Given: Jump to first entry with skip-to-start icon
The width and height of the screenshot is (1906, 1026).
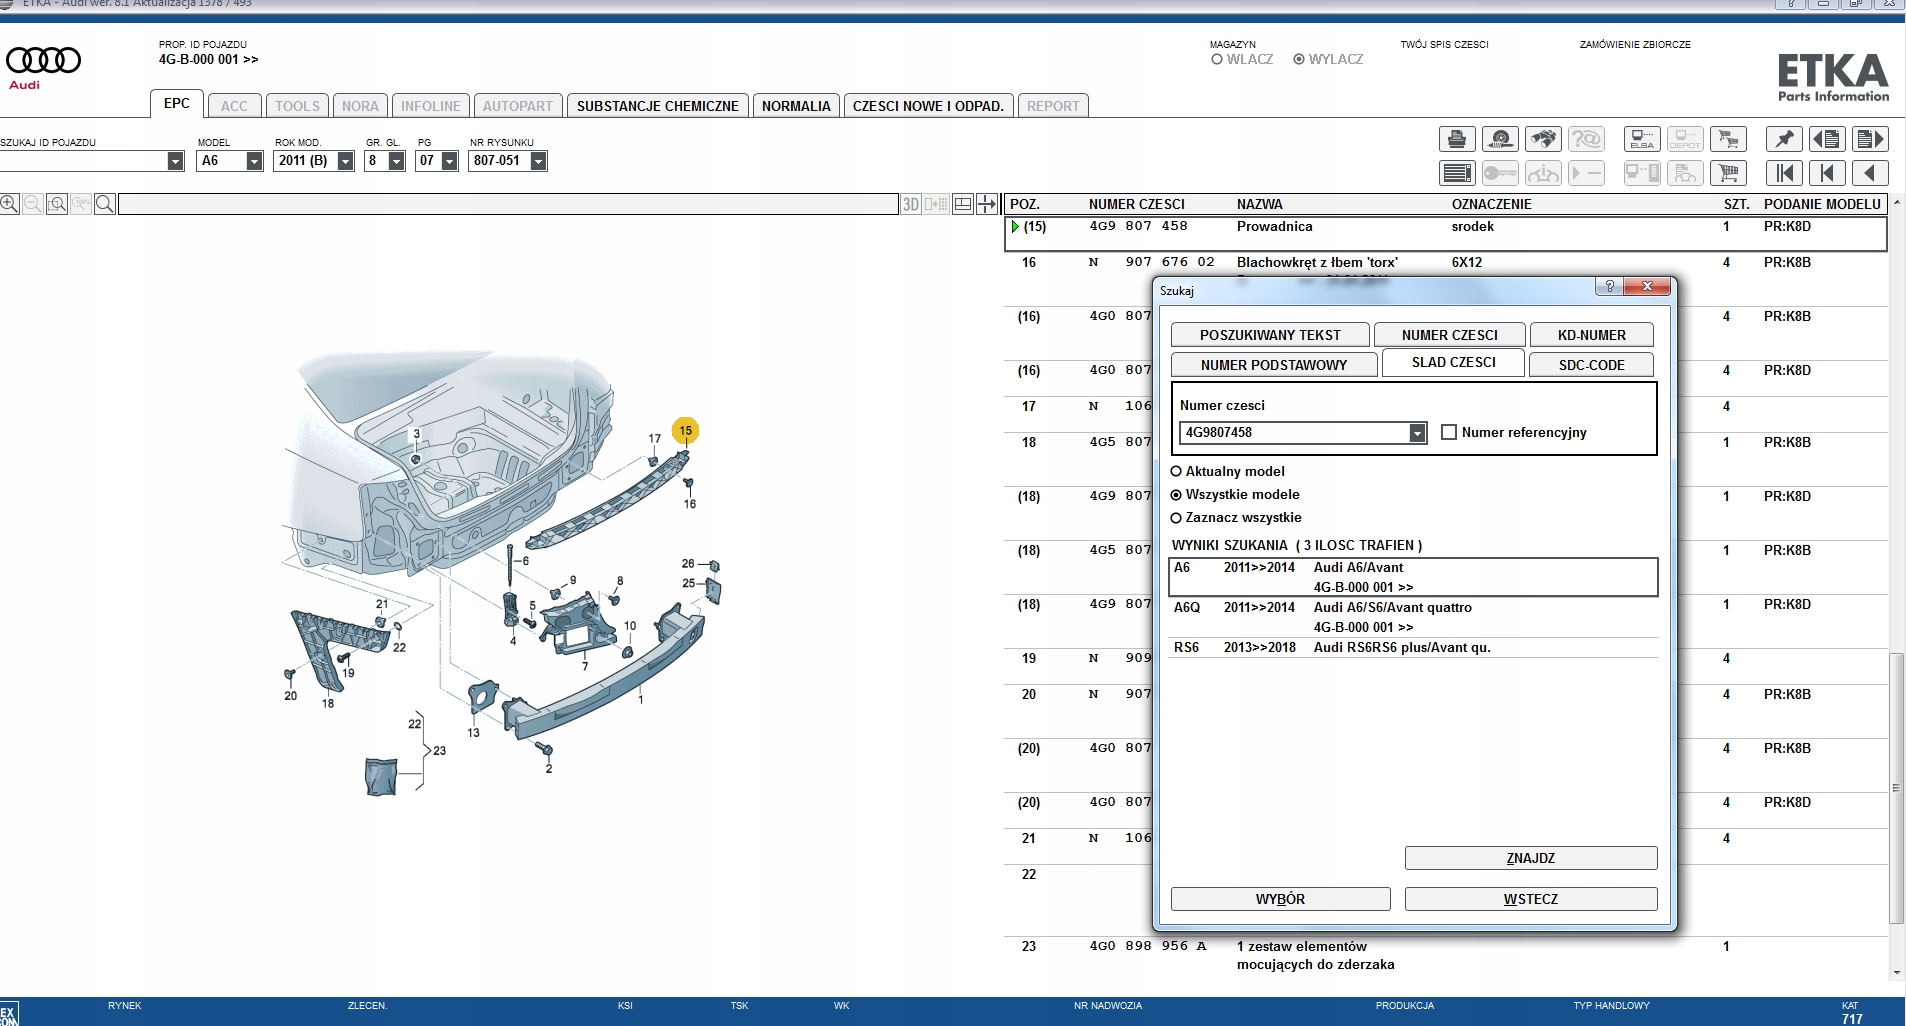Looking at the screenshot, I should tap(1784, 173).
